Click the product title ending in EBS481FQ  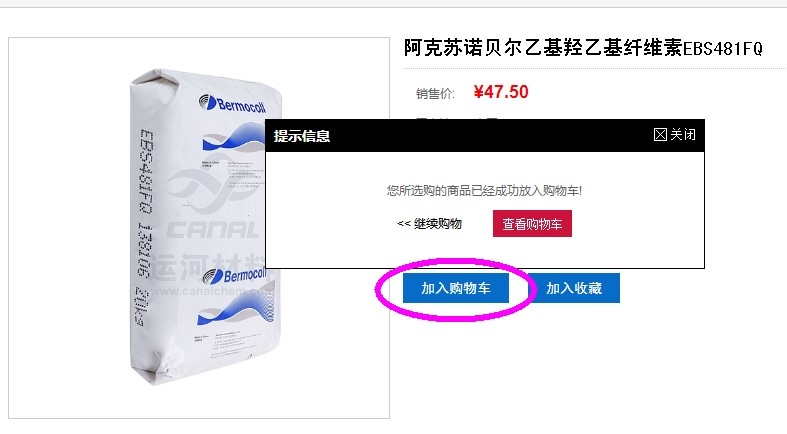point(583,49)
